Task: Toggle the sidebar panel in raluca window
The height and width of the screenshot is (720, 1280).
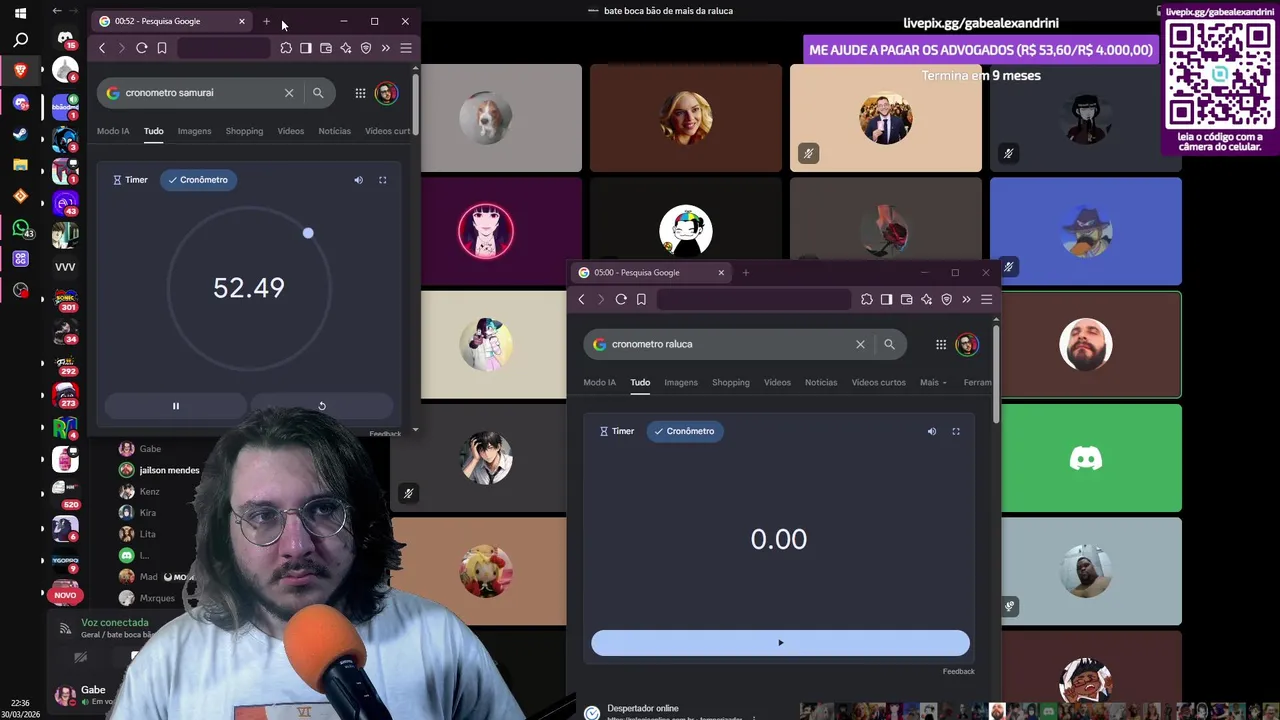Action: 886,299
